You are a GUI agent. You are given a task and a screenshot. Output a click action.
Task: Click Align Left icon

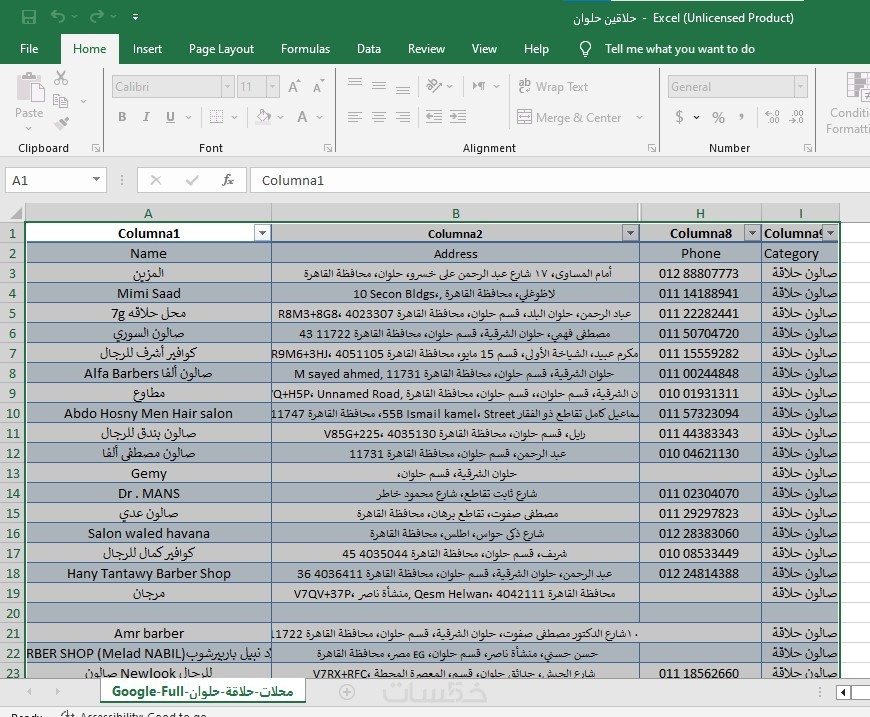(x=355, y=117)
